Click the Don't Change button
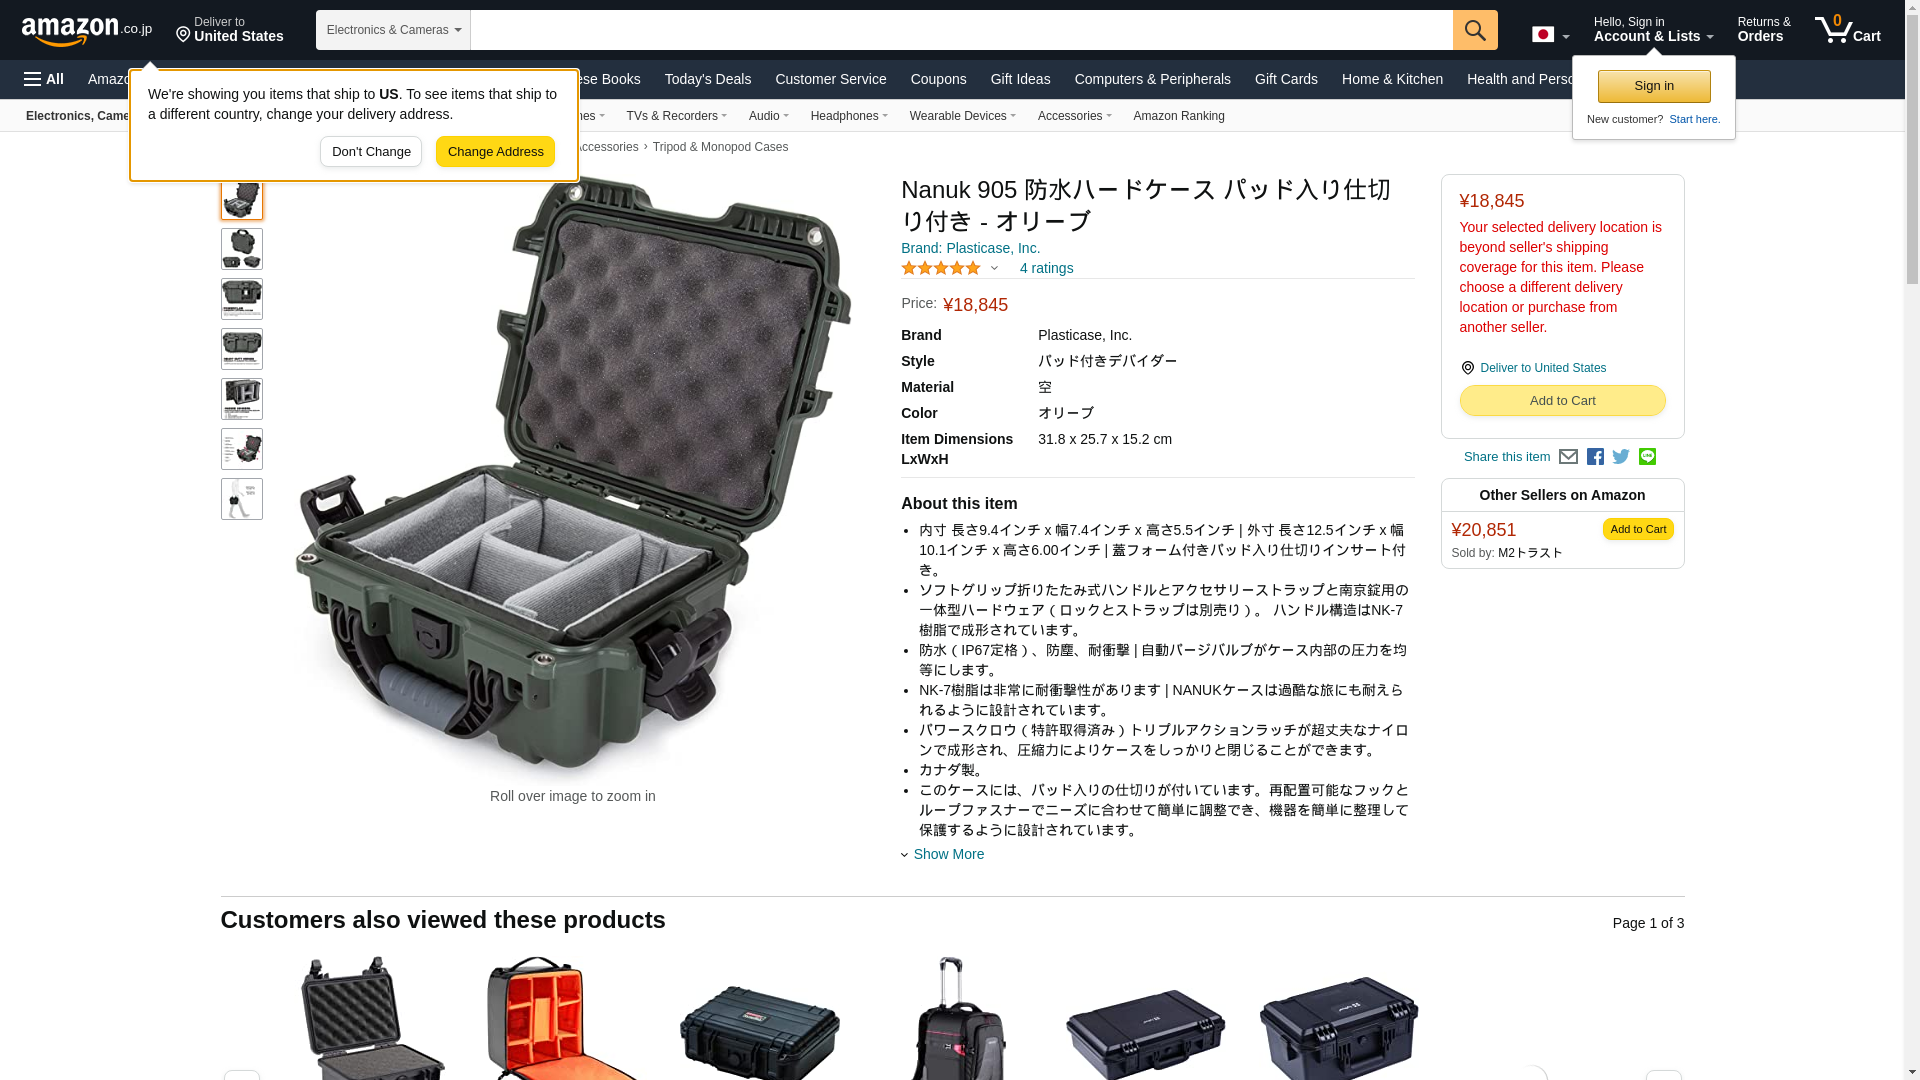 371,152
